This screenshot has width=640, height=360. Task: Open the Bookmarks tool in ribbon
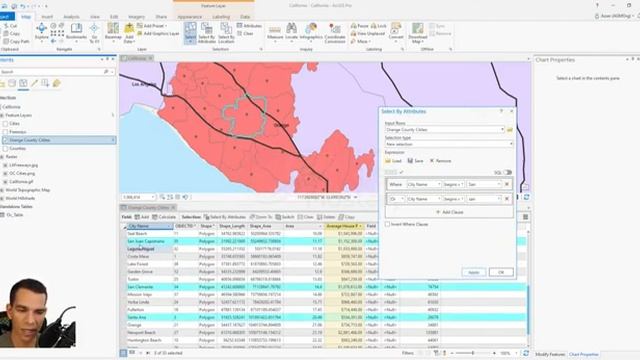point(76,32)
